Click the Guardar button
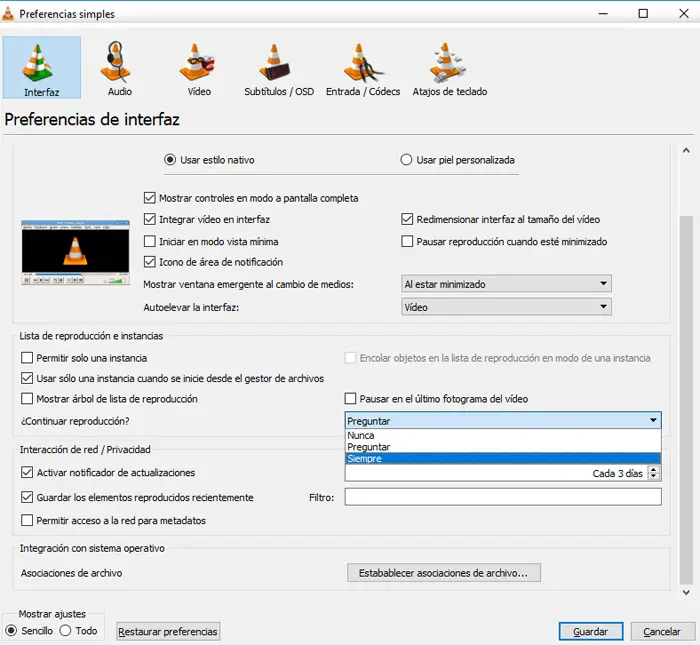The width and height of the screenshot is (700, 645). (x=591, y=632)
